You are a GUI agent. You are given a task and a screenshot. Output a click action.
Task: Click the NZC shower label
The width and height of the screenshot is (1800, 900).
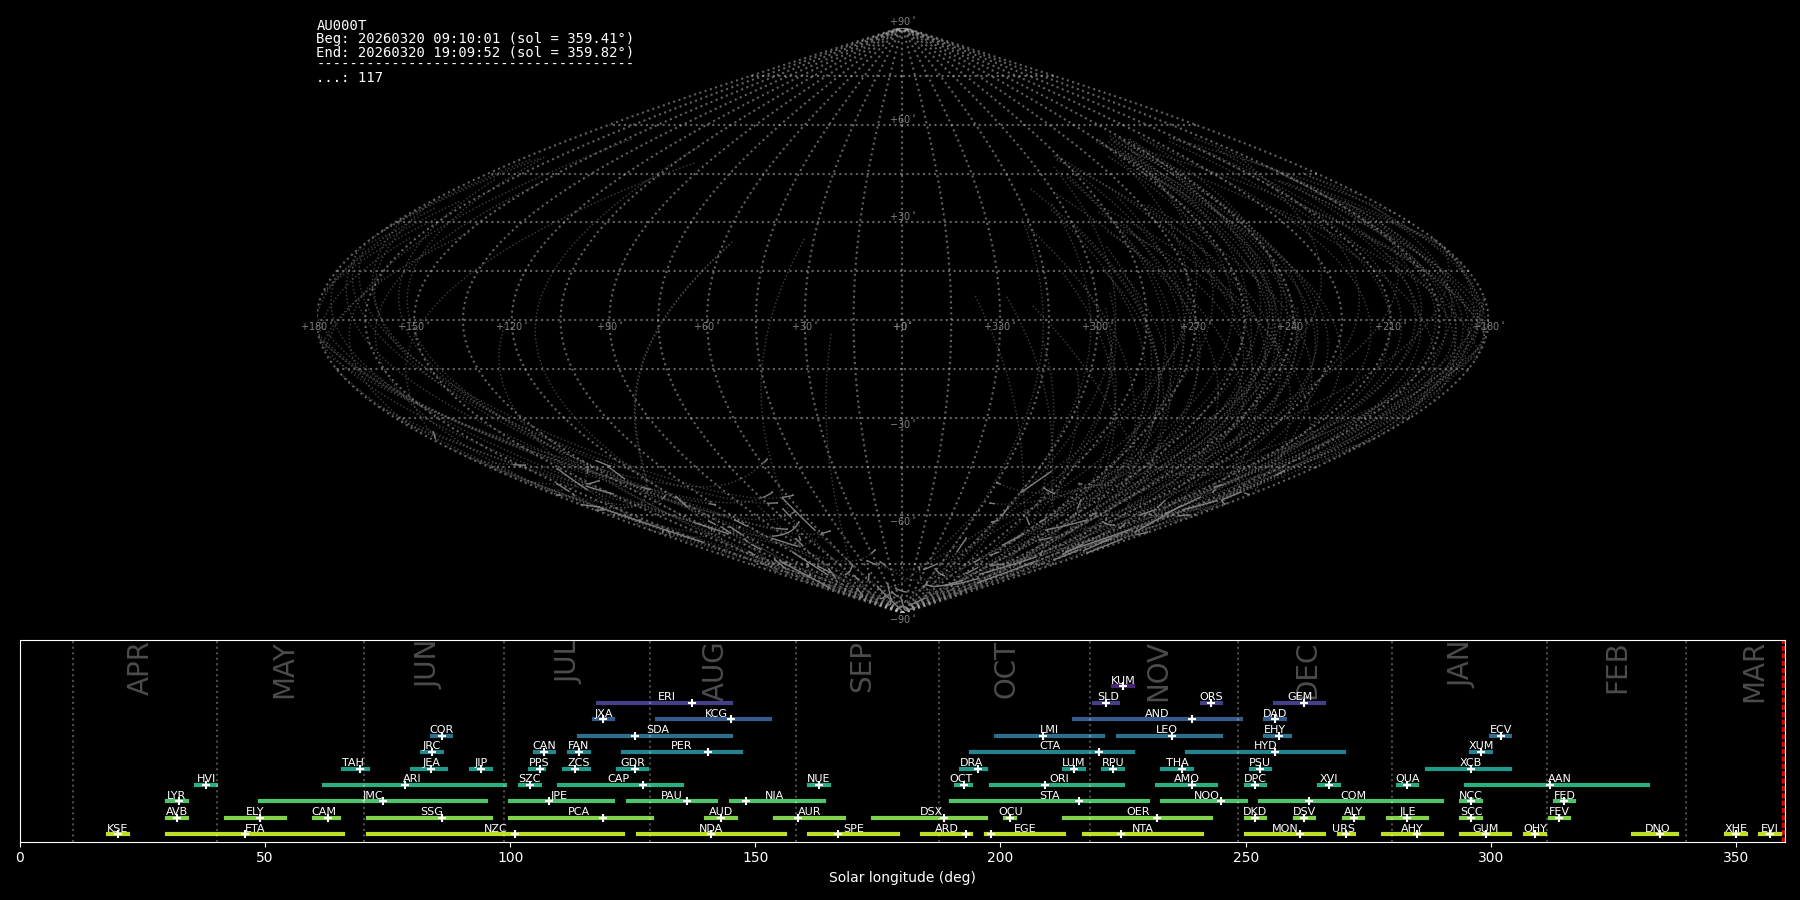[495, 829]
